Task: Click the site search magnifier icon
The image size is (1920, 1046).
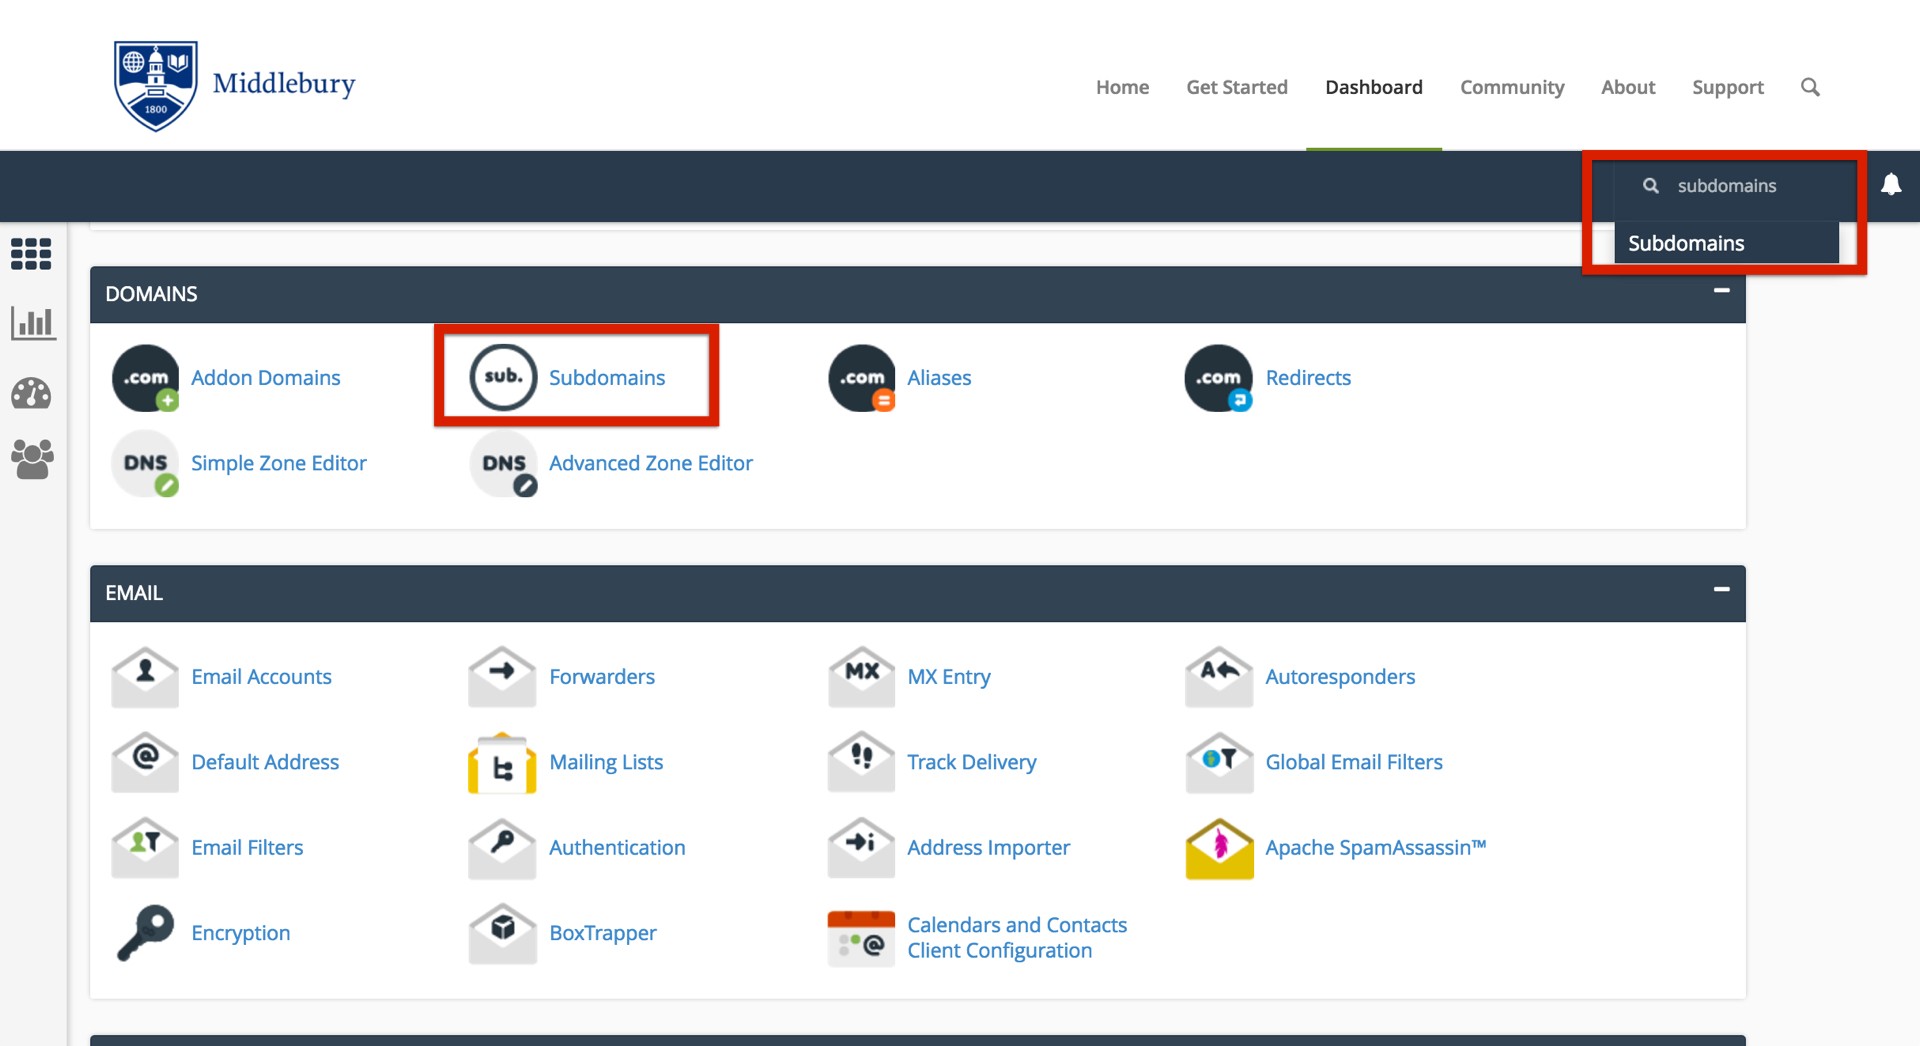Action: [x=1810, y=87]
